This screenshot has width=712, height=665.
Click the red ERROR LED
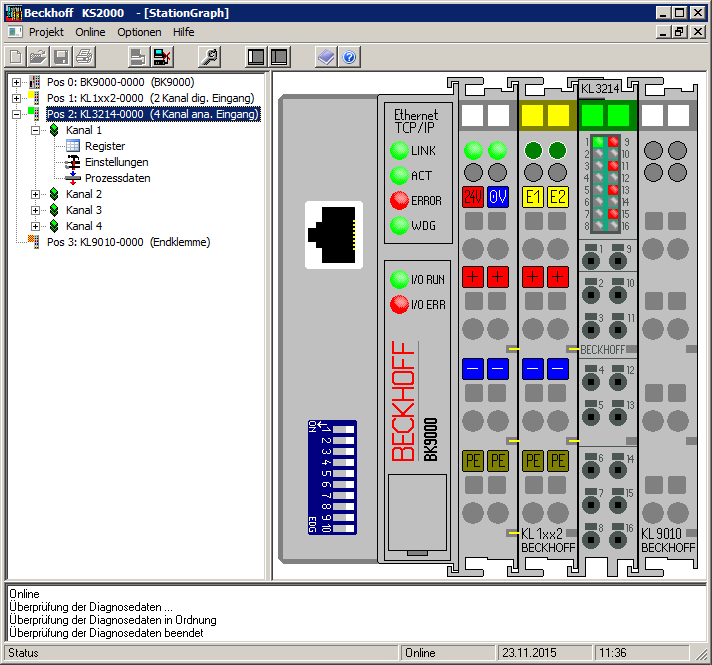pos(399,200)
